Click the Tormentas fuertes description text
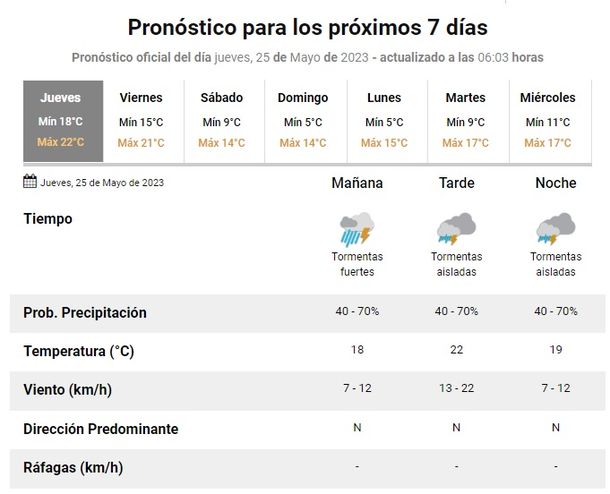The height and width of the screenshot is (494, 610). click(x=357, y=264)
